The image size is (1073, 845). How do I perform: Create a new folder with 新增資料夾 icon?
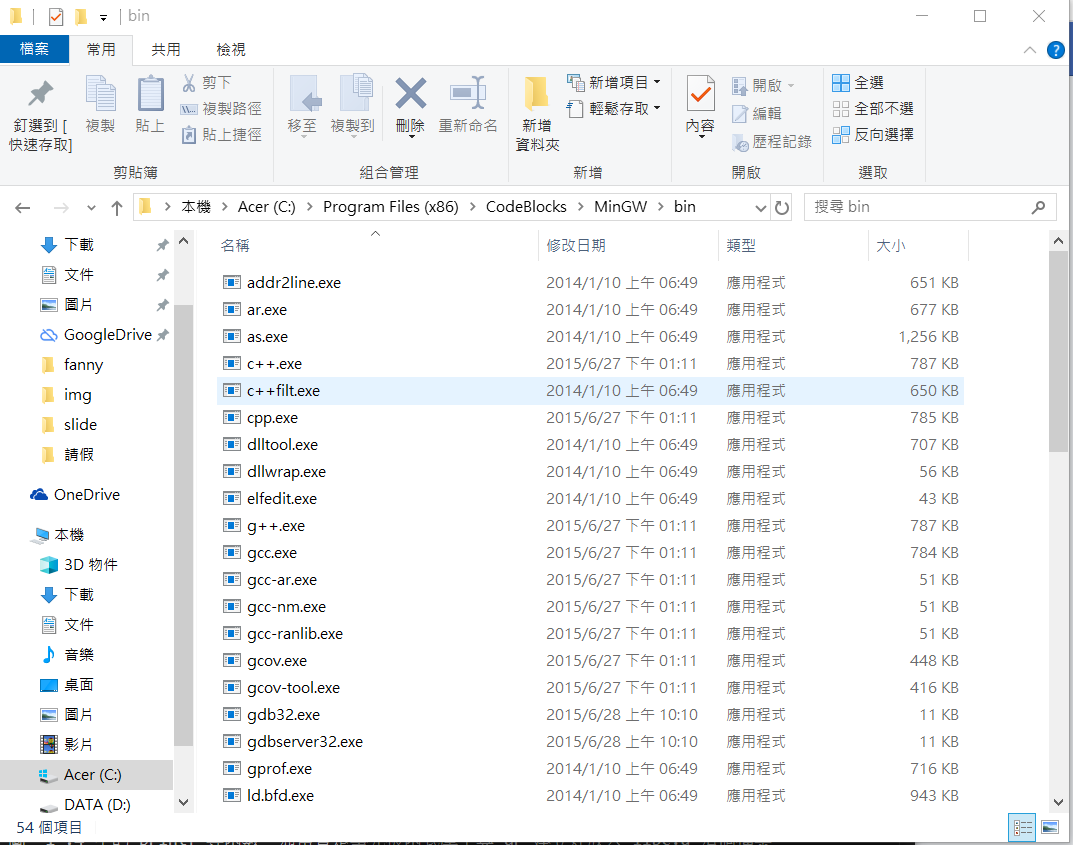pos(537,96)
